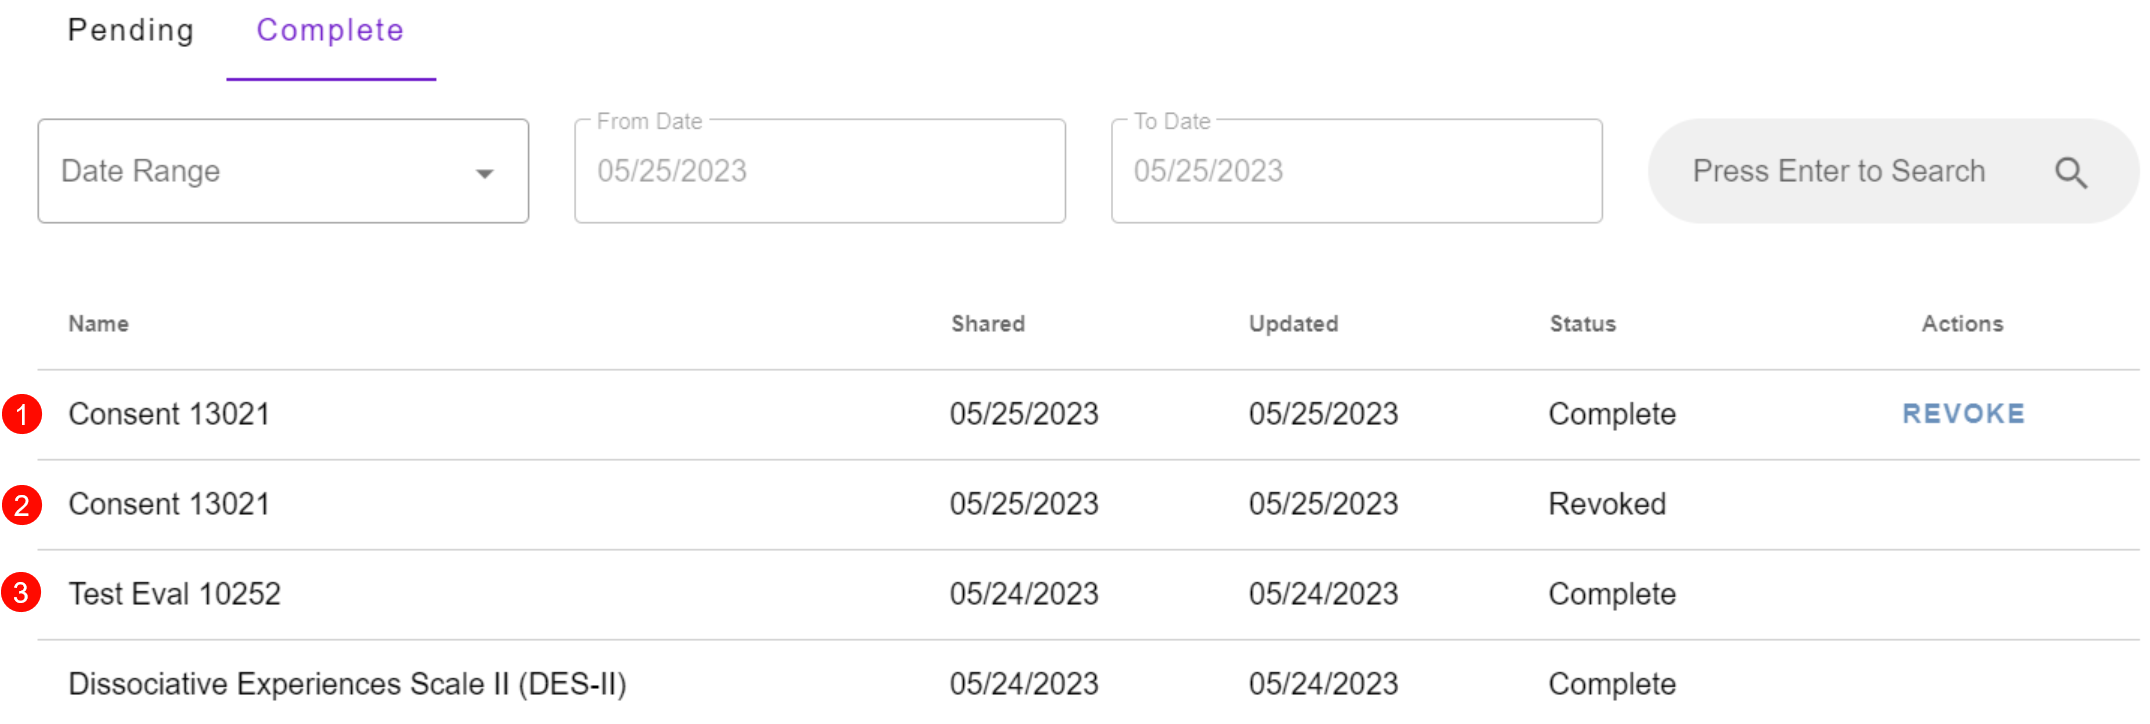Screen dimensions: 2150x724
Task: Expand the Date Range combo box
Action: (283, 171)
